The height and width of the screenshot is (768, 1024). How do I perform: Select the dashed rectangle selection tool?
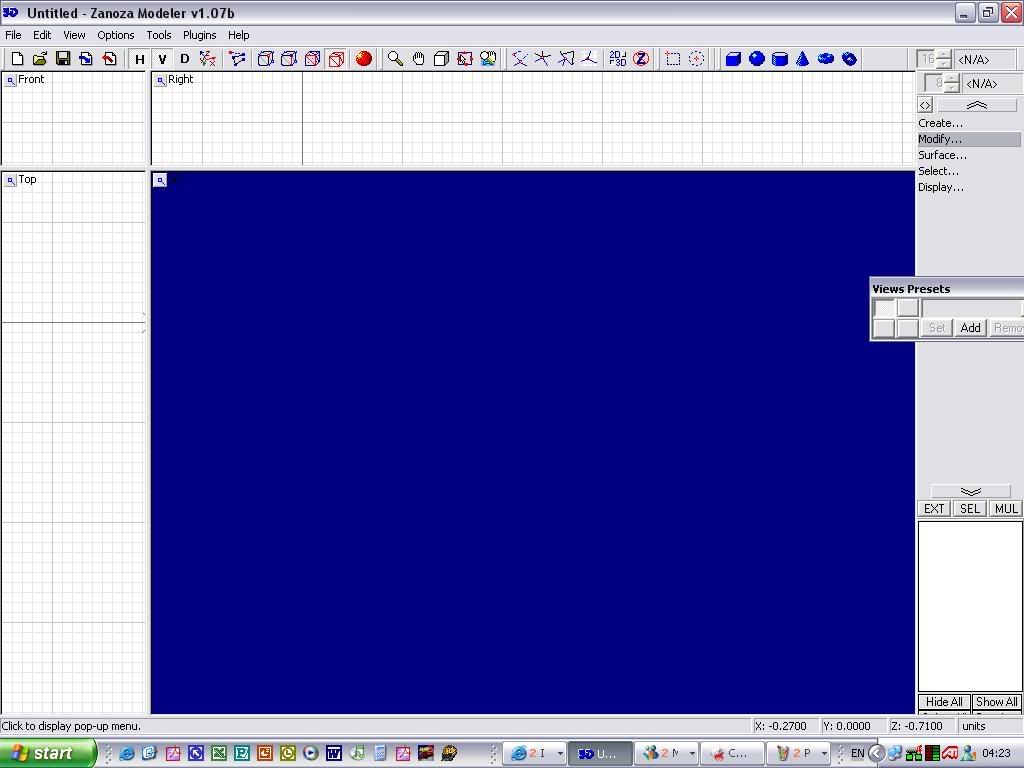click(x=673, y=59)
